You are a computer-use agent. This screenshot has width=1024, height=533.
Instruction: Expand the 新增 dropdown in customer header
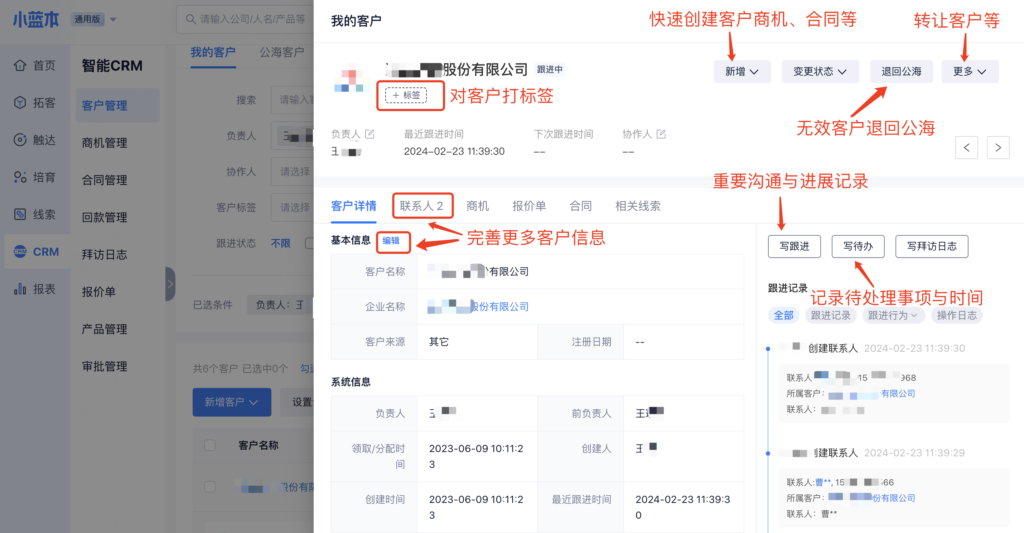(x=741, y=71)
